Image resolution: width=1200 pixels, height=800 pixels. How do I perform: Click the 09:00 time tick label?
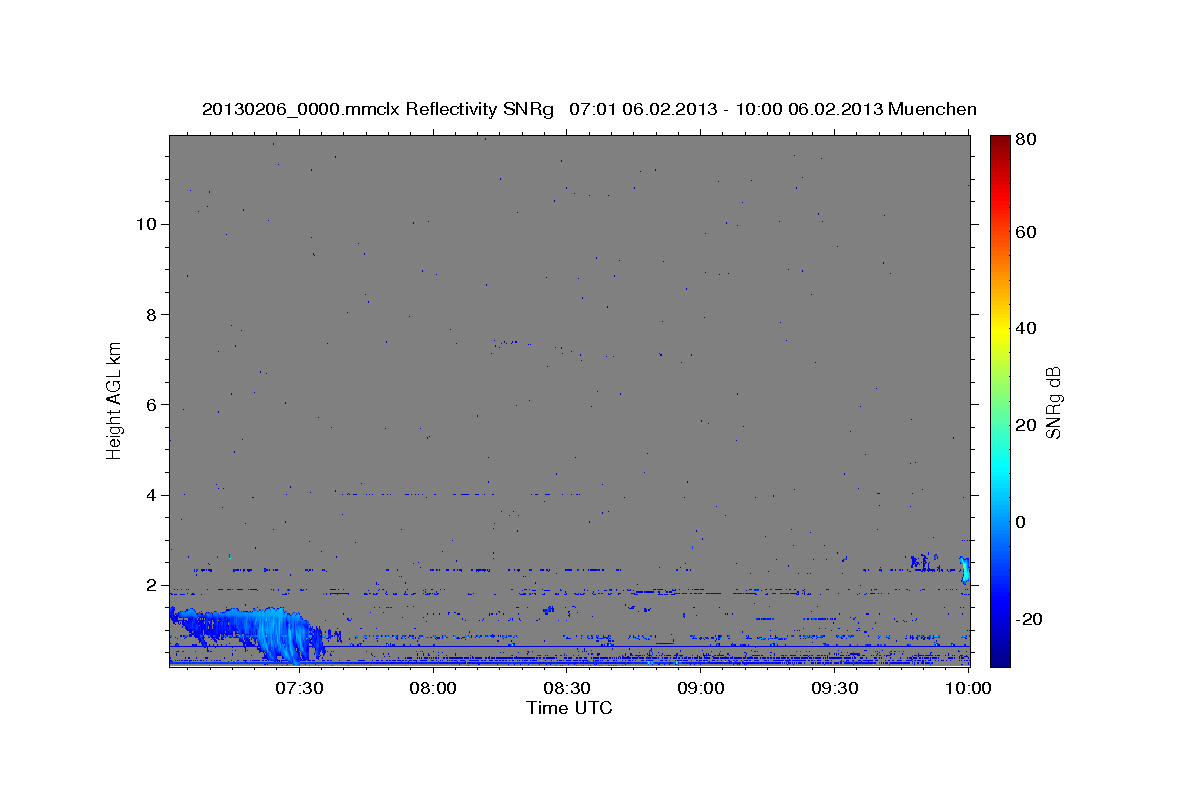(701, 688)
